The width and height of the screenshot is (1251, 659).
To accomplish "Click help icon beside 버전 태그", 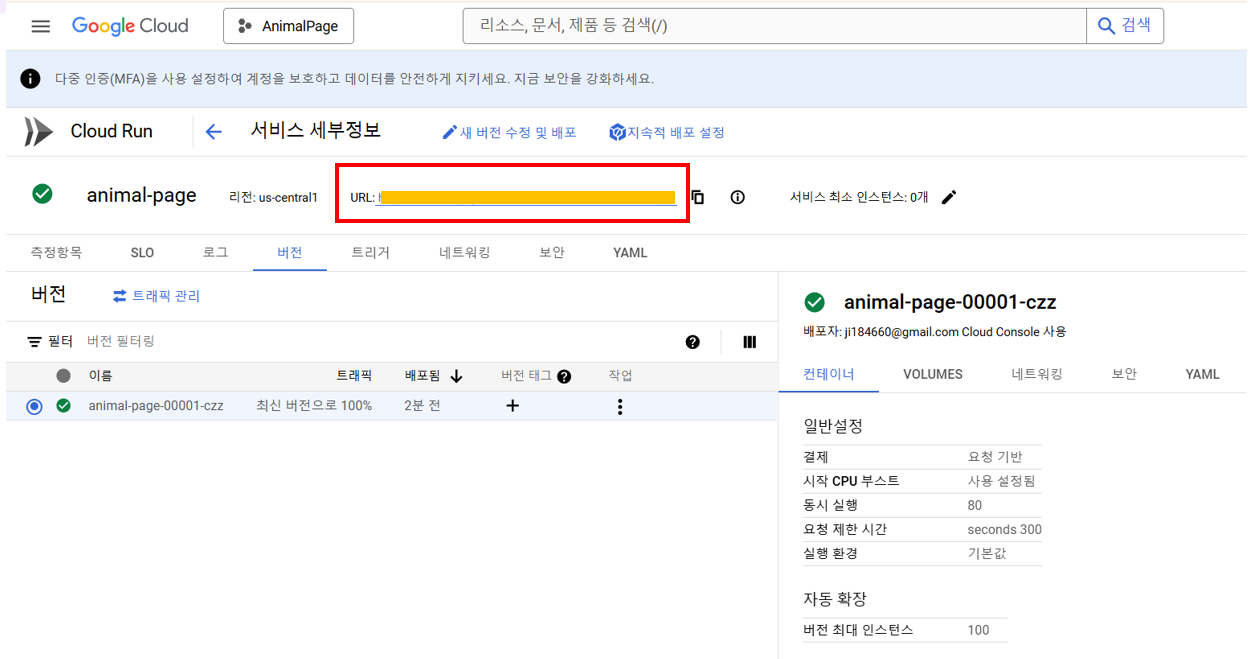I will coord(564,377).
